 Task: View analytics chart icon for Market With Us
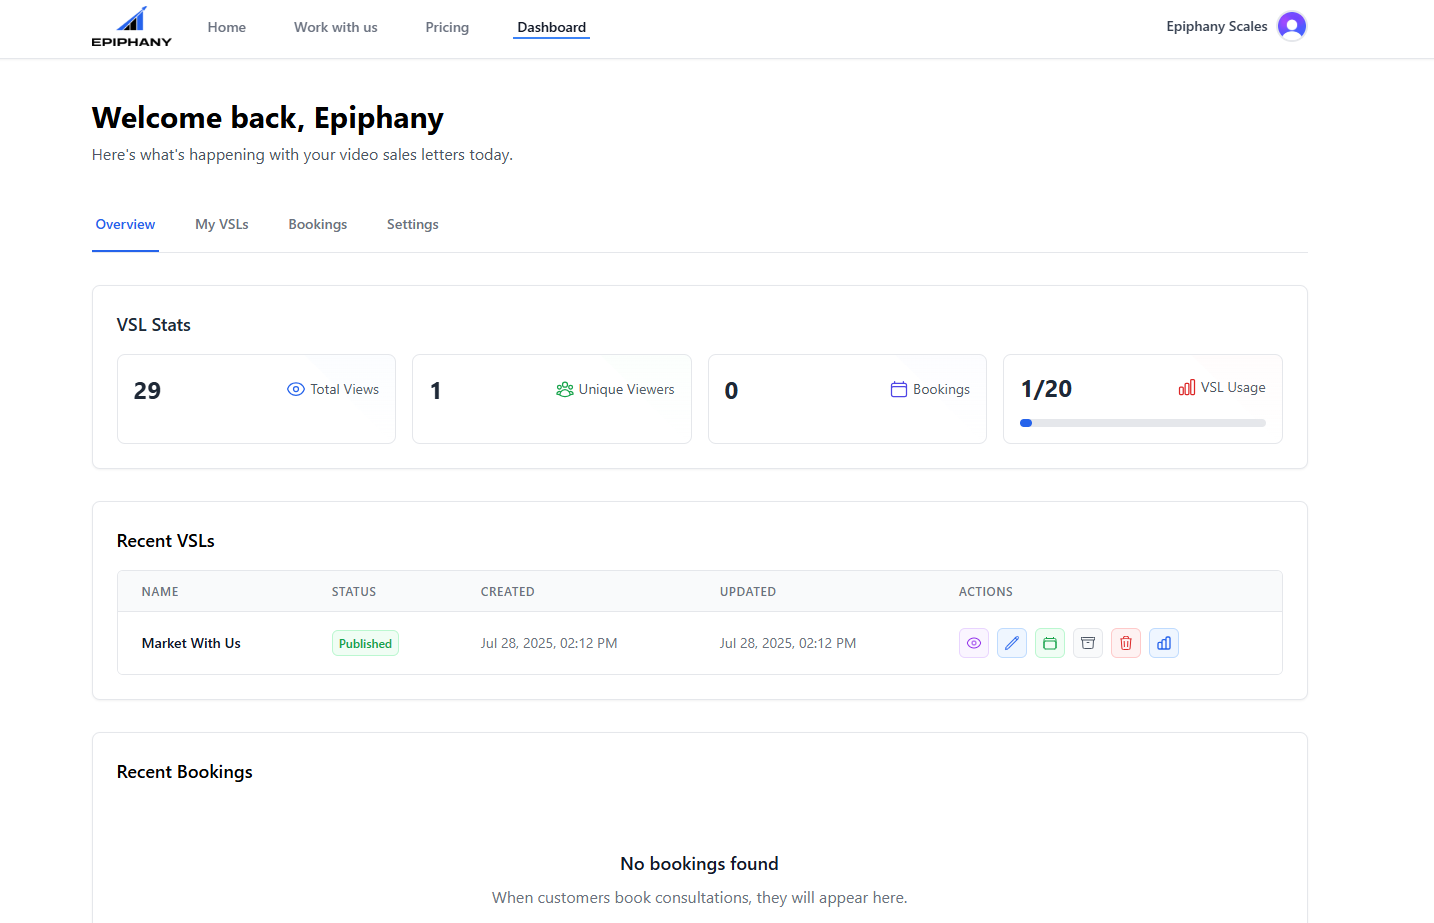point(1164,643)
